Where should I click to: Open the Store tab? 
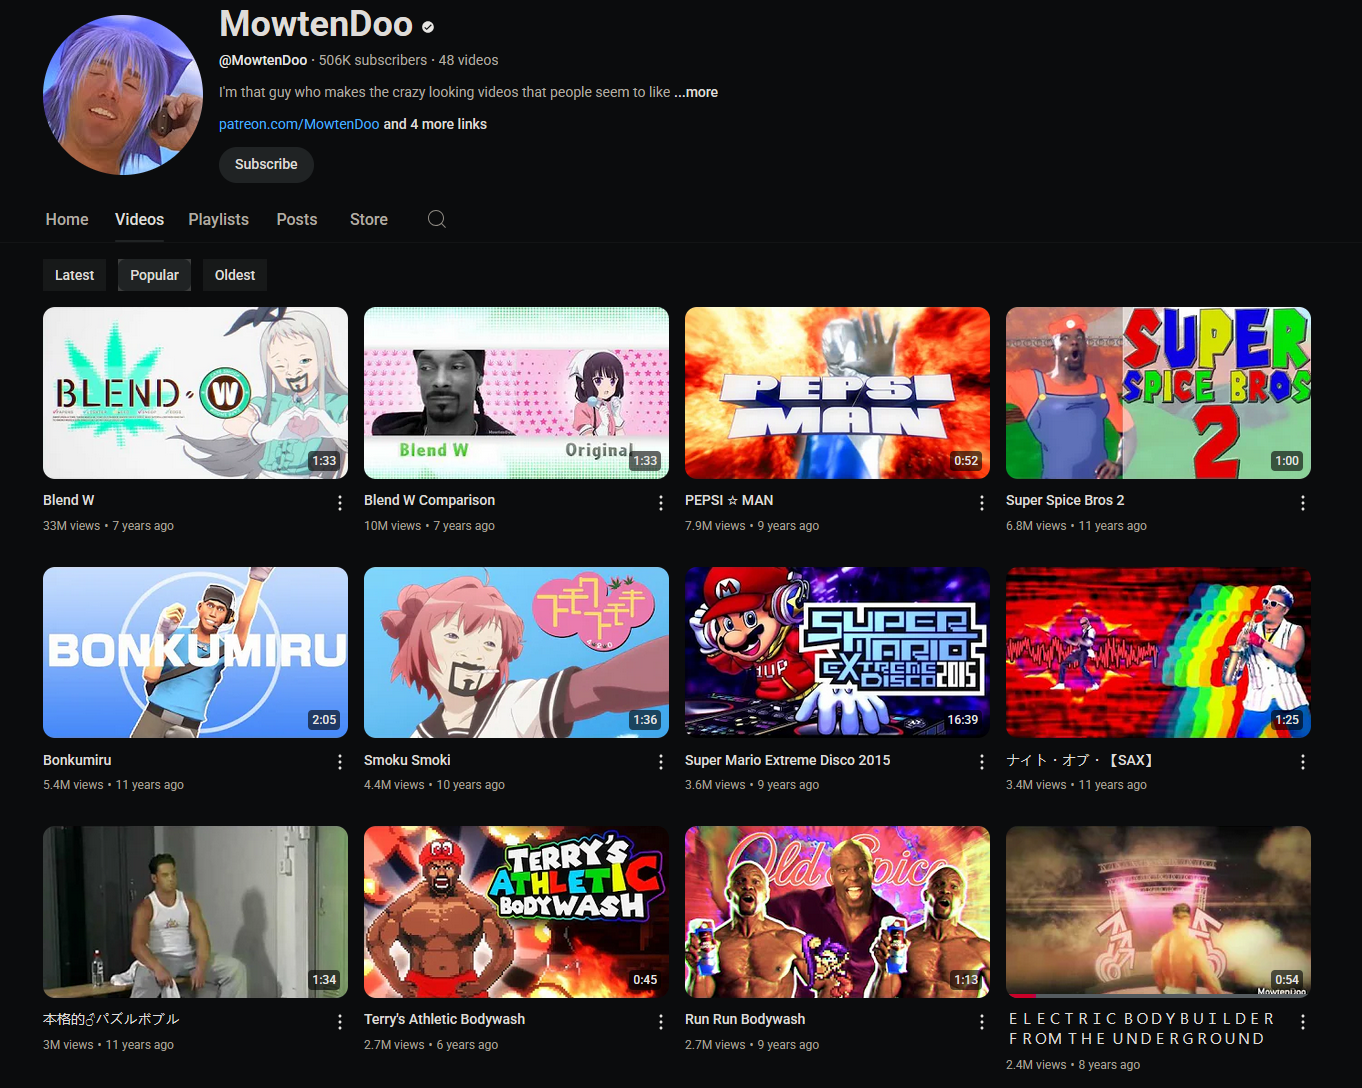(x=369, y=219)
